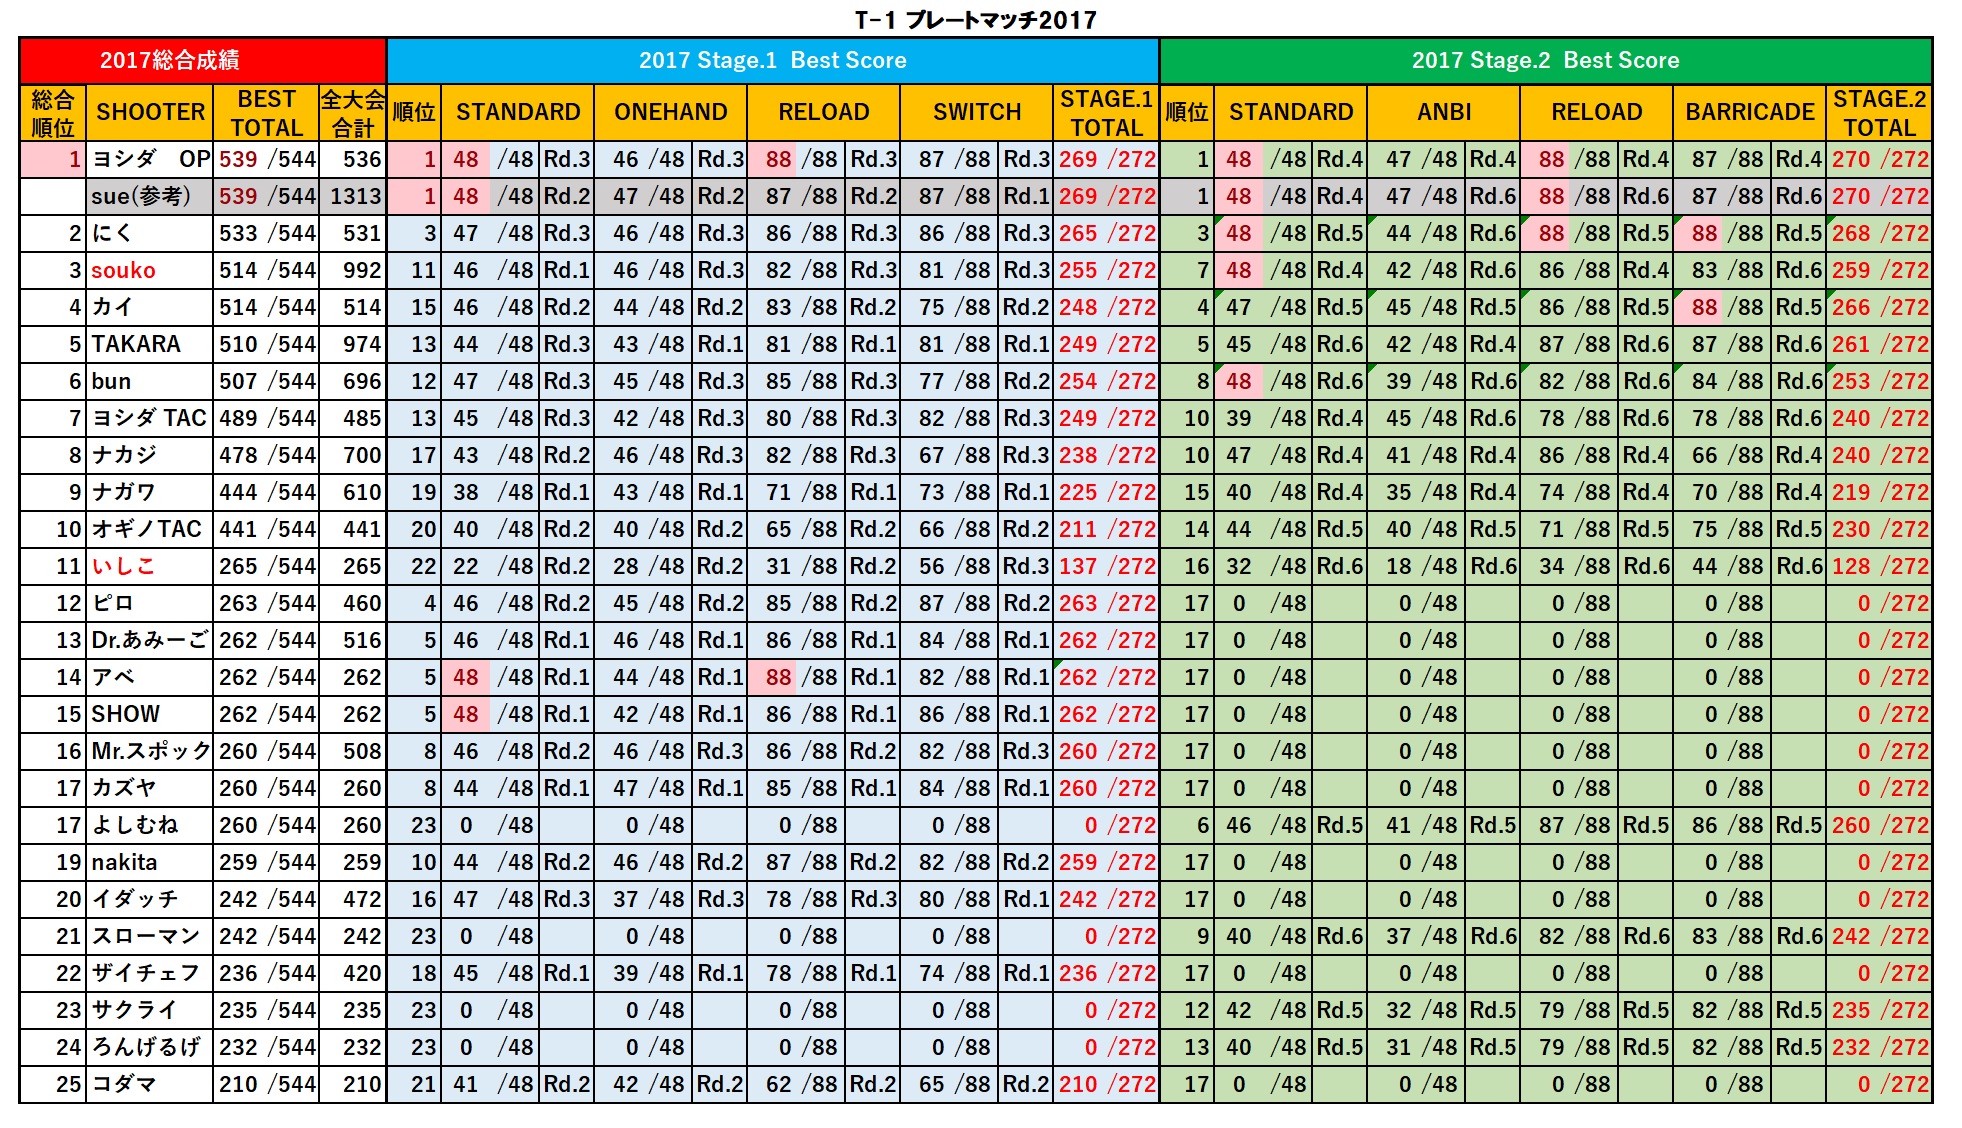Click the BEST TOTAL column header

(266, 112)
